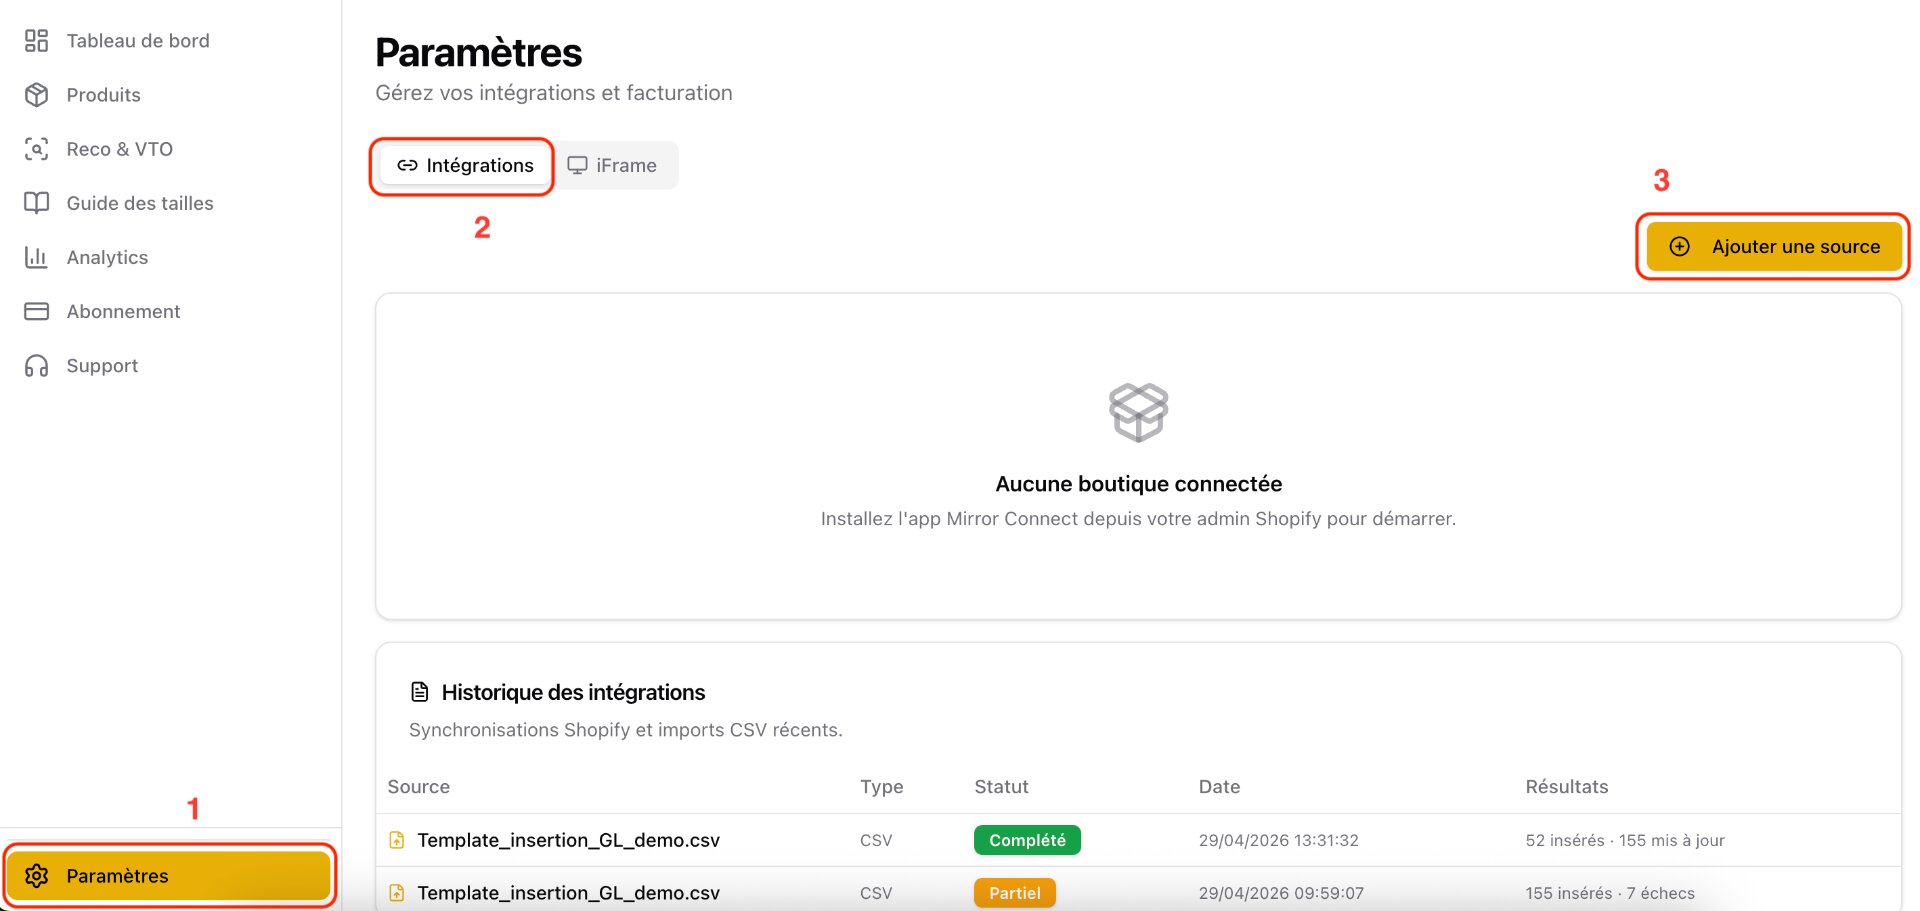This screenshot has width=1920, height=911.
Task: Click the plus circle icon on Ajouter une source
Action: coord(1680,247)
